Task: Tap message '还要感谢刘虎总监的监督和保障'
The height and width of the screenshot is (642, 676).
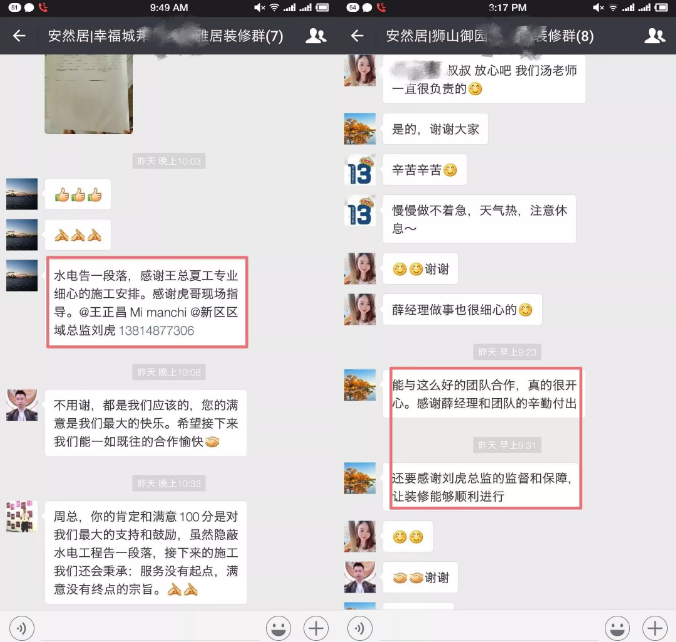Action: click(x=484, y=487)
